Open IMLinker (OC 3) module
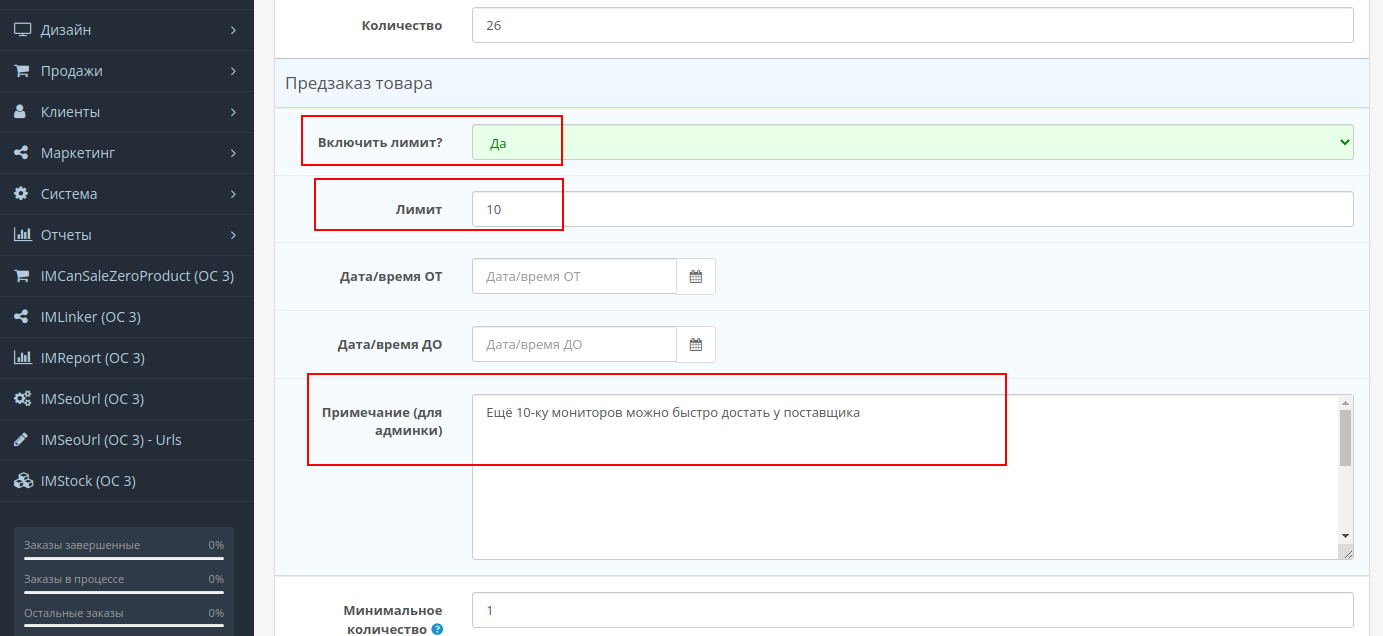This screenshot has height=636, width=1383. click(127, 317)
